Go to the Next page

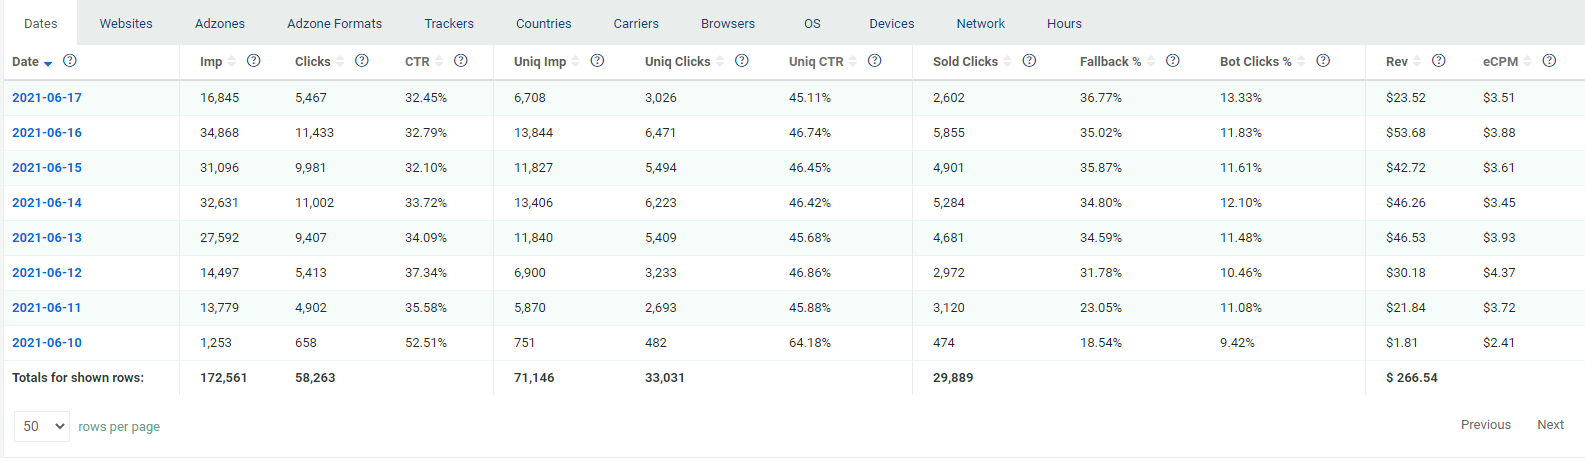coord(1550,425)
